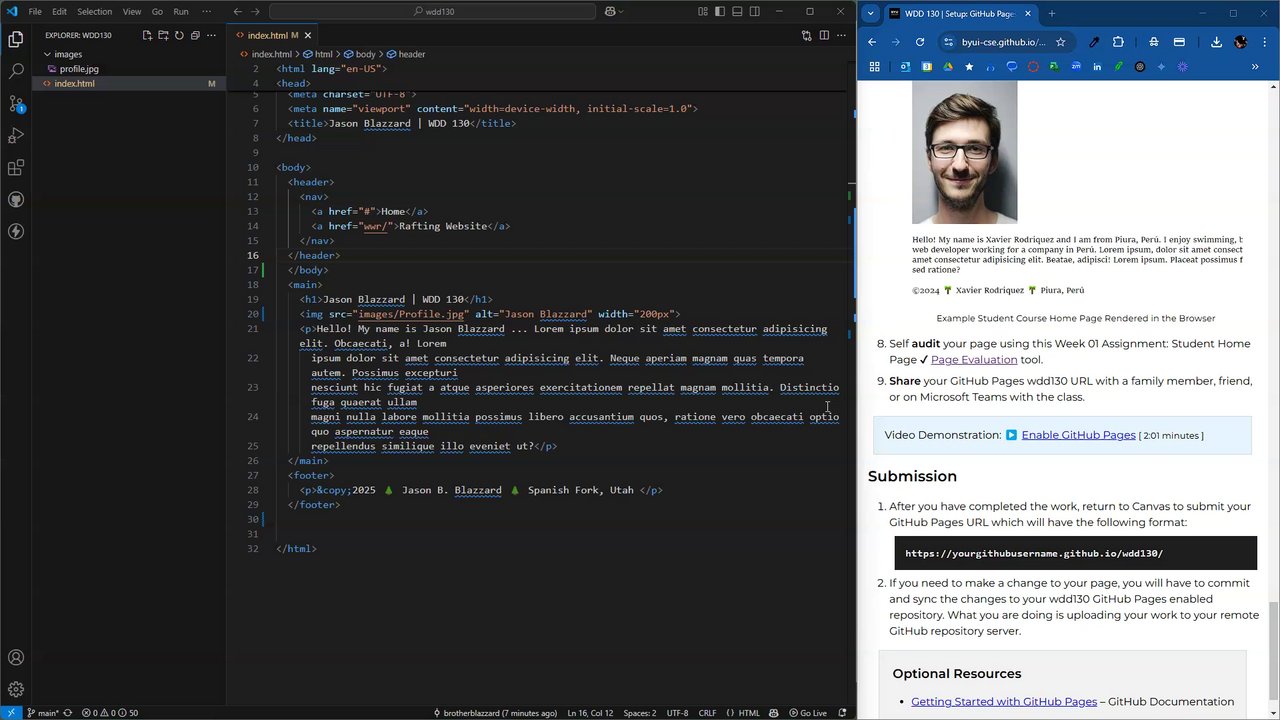Click the New File icon in Explorer

(147, 35)
